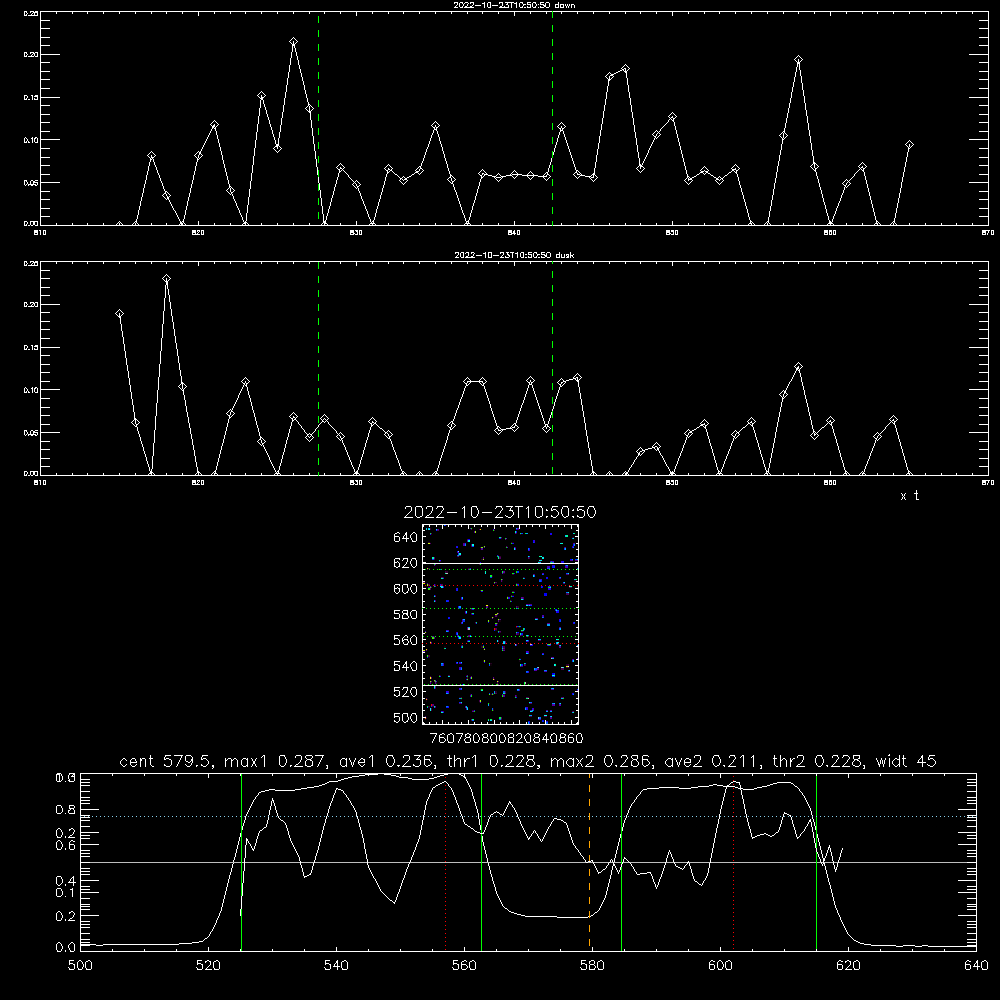Click the image y-axis label 640
The height and width of the screenshot is (1000, 1000).
pos(406,537)
